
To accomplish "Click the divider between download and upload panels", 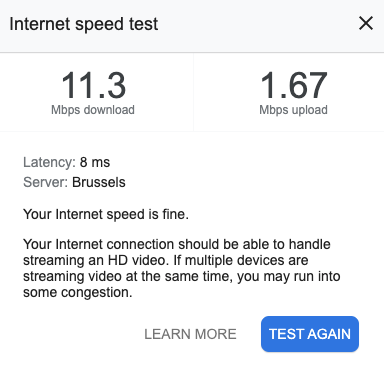I will click(x=193, y=92).
